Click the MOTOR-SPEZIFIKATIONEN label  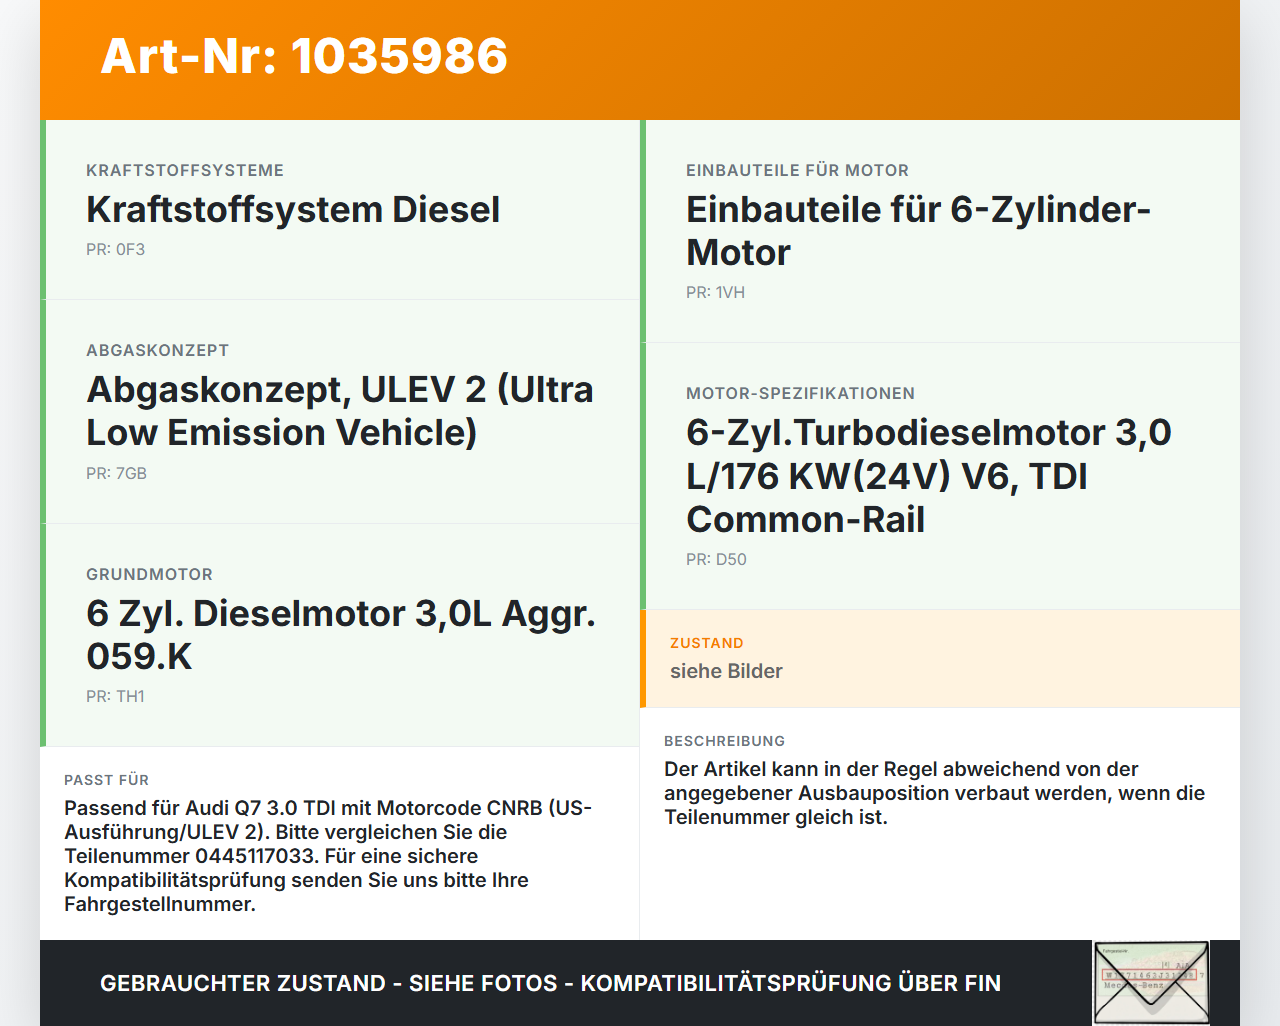pyautogui.click(x=800, y=394)
